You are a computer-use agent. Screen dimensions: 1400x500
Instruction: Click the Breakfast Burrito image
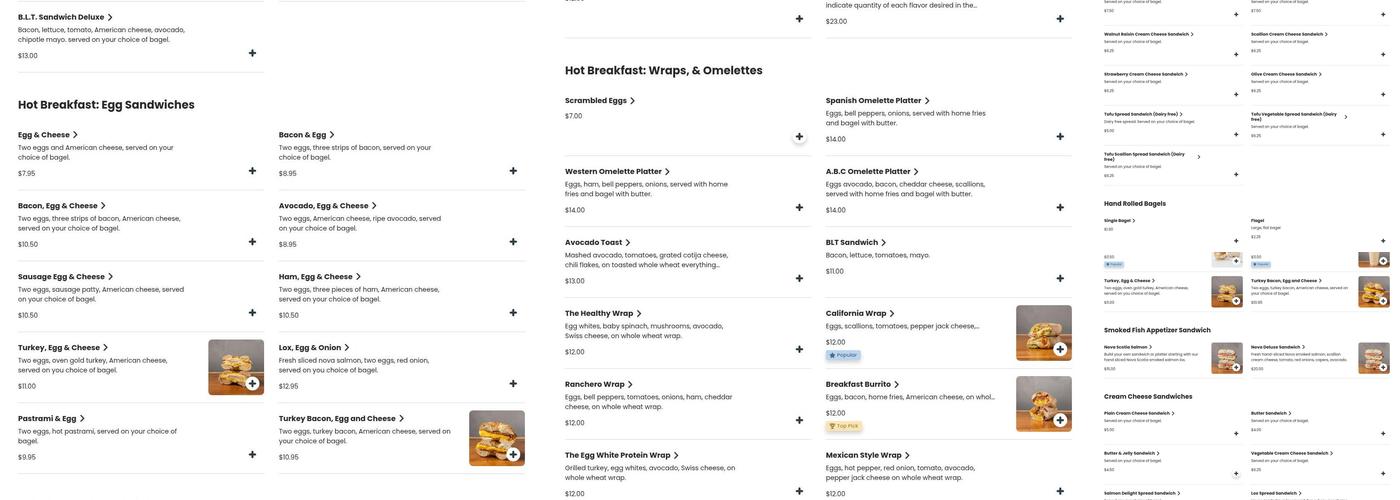coord(1043,404)
